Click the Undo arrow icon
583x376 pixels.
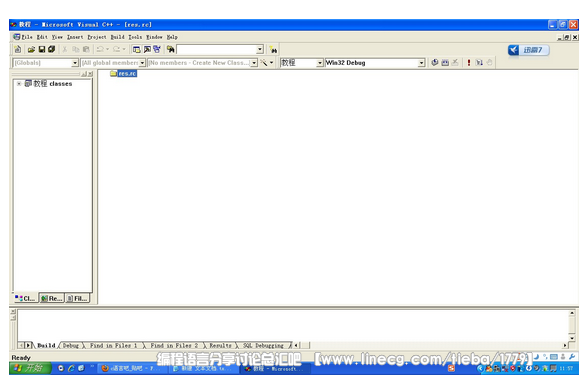click(x=100, y=49)
